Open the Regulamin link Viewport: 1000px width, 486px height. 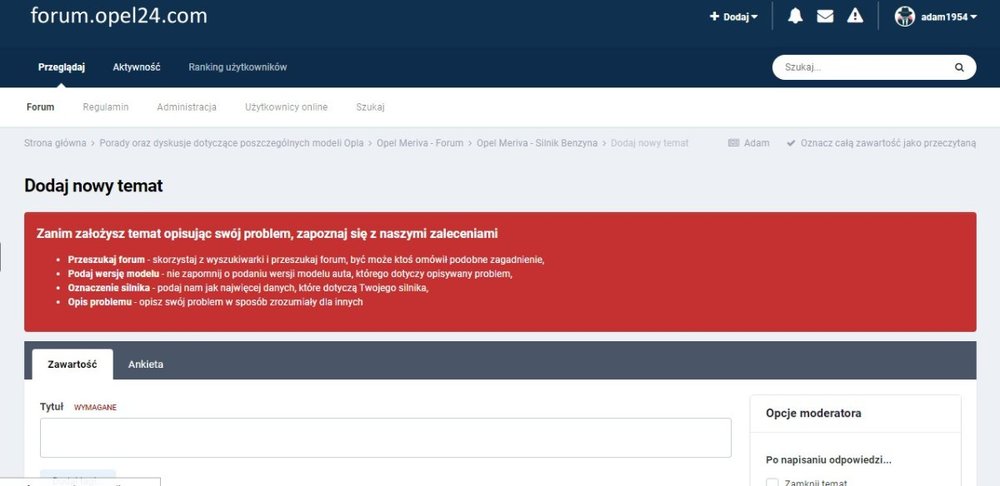[x=105, y=107]
